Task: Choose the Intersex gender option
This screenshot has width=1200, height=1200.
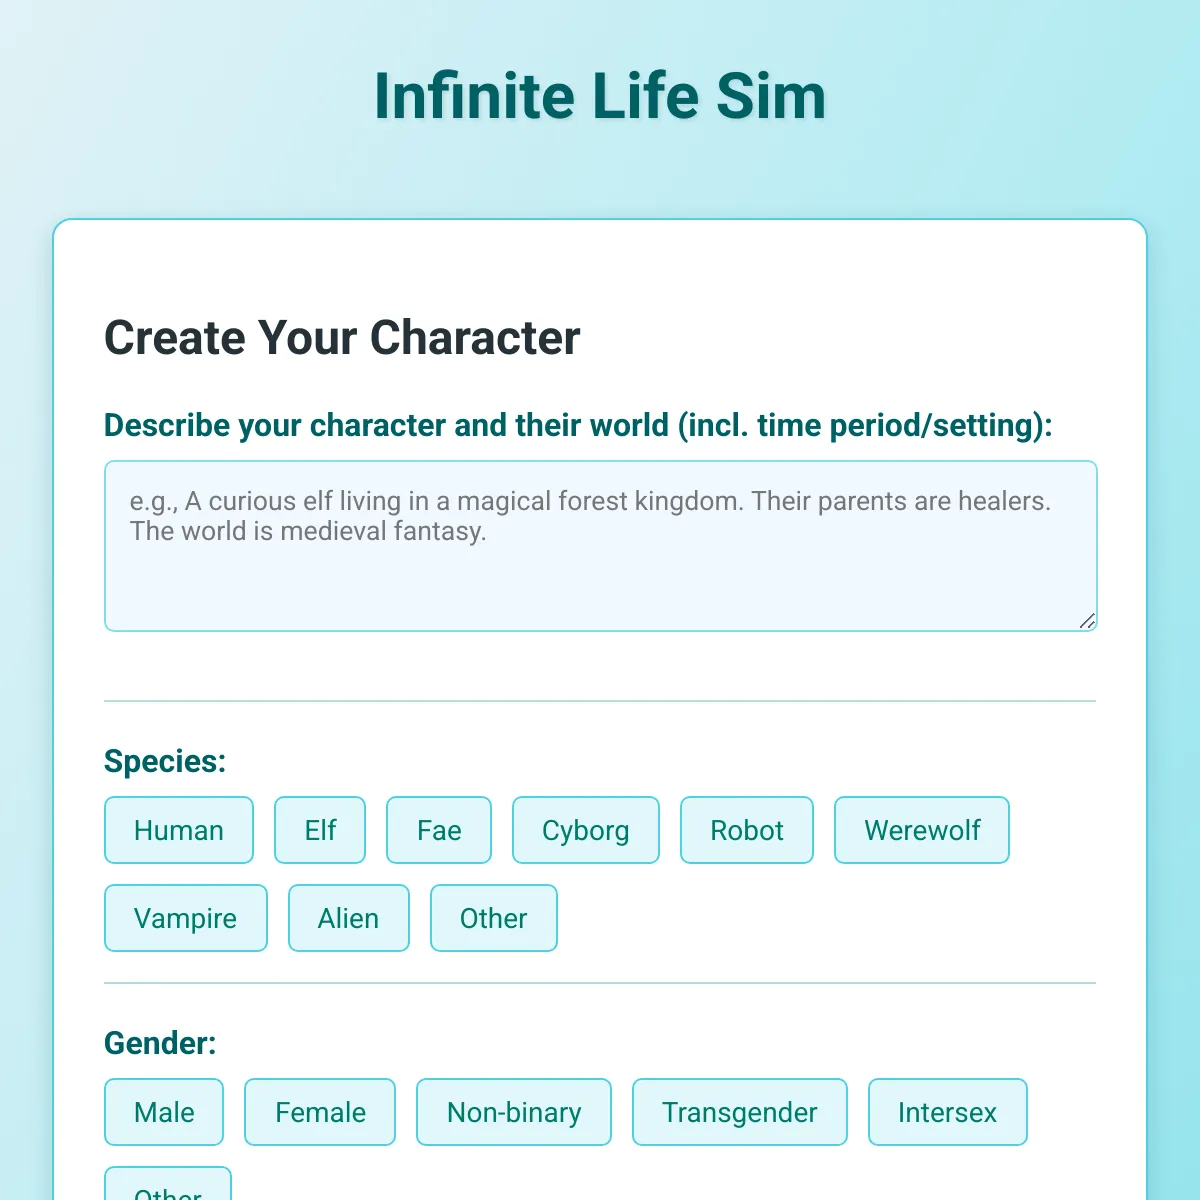Action: coord(948,1112)
